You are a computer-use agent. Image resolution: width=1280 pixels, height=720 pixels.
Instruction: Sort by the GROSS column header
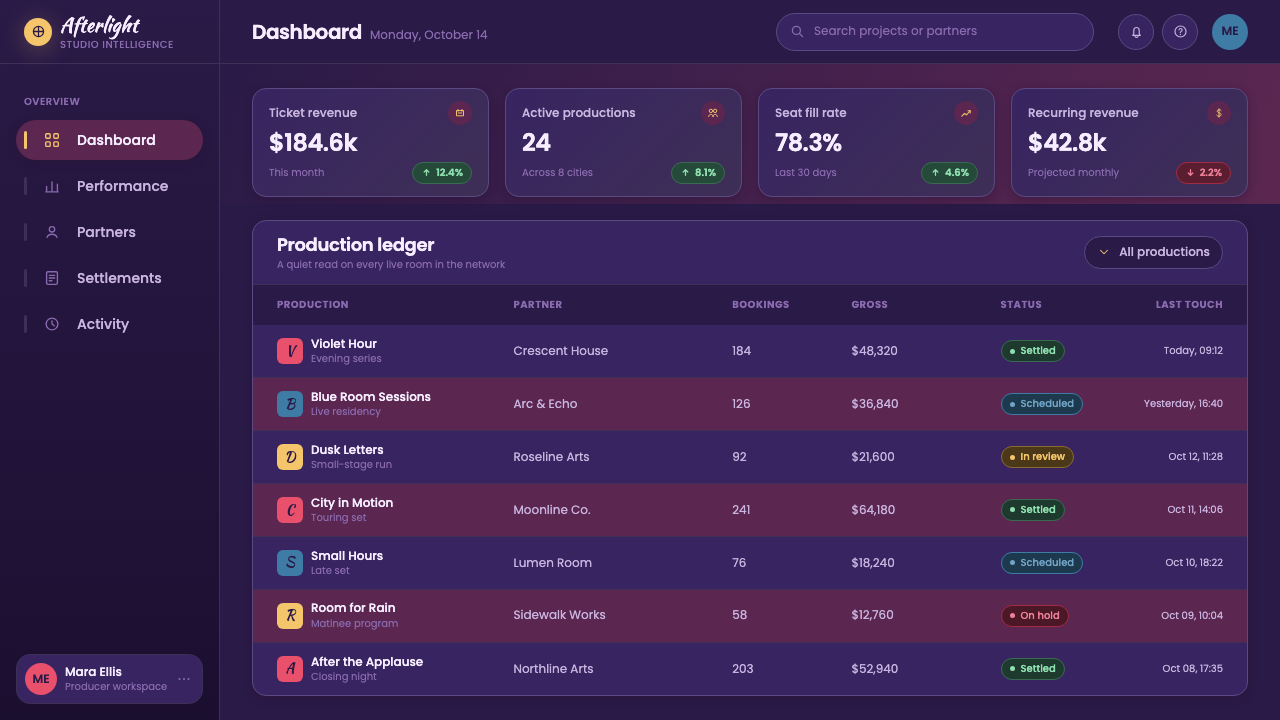[x=870, y=304]
